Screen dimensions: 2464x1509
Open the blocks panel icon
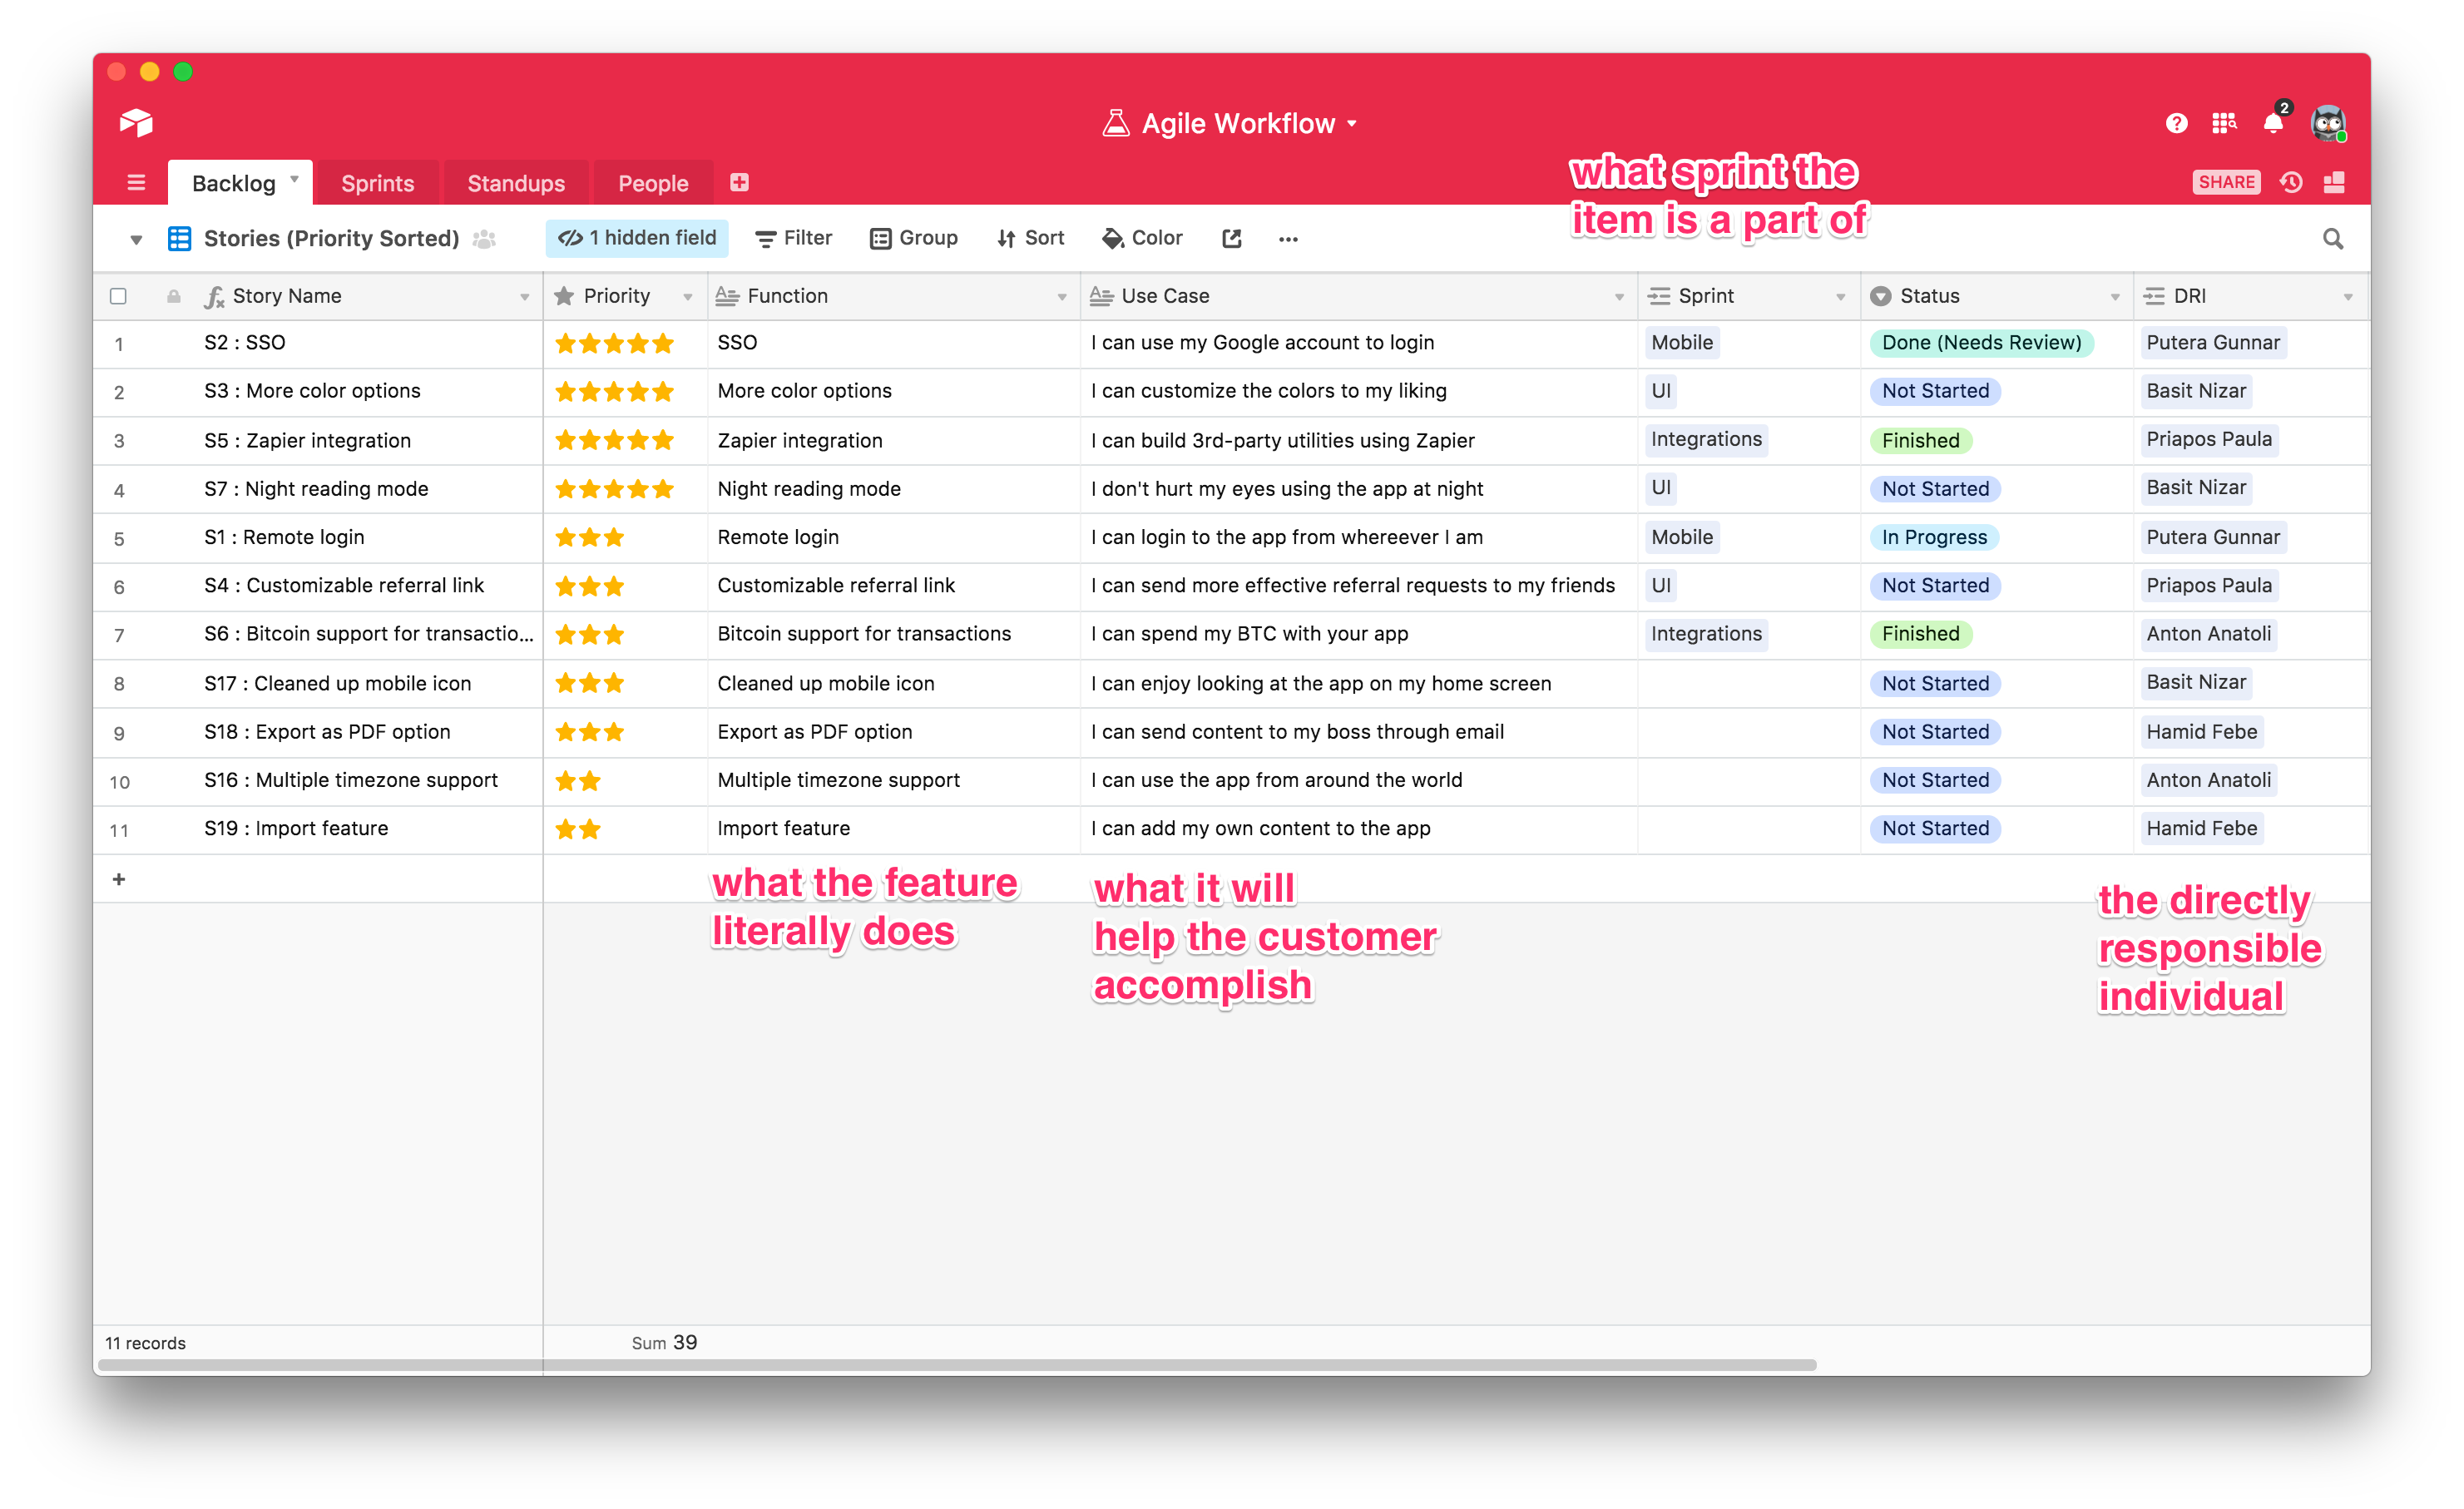click(2334, 182)
